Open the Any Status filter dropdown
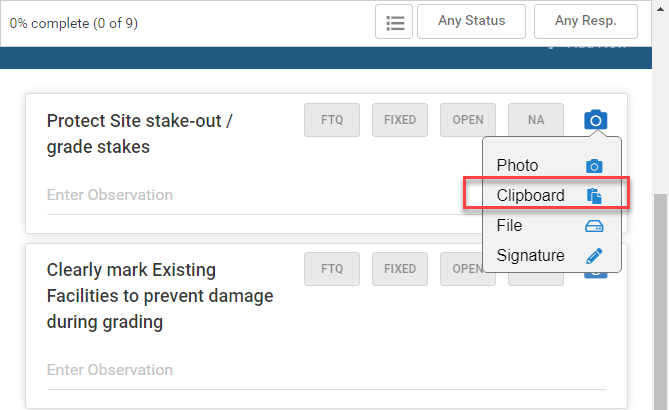The height and width of the screenshot is (410, 669). (471, 21)
